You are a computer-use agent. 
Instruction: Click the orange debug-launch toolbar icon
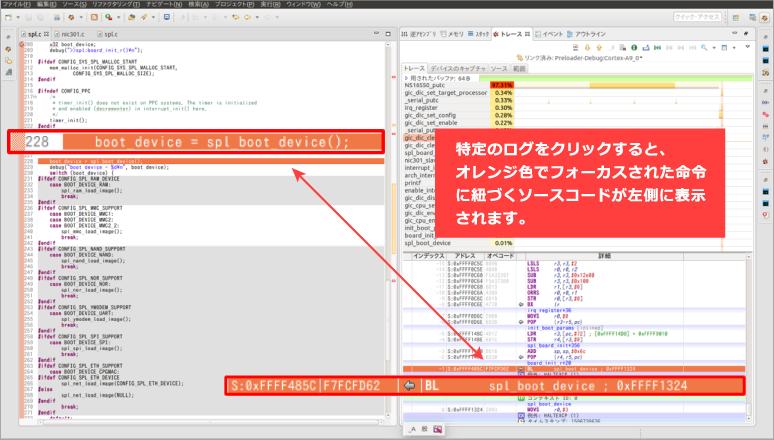pos(72,17)
